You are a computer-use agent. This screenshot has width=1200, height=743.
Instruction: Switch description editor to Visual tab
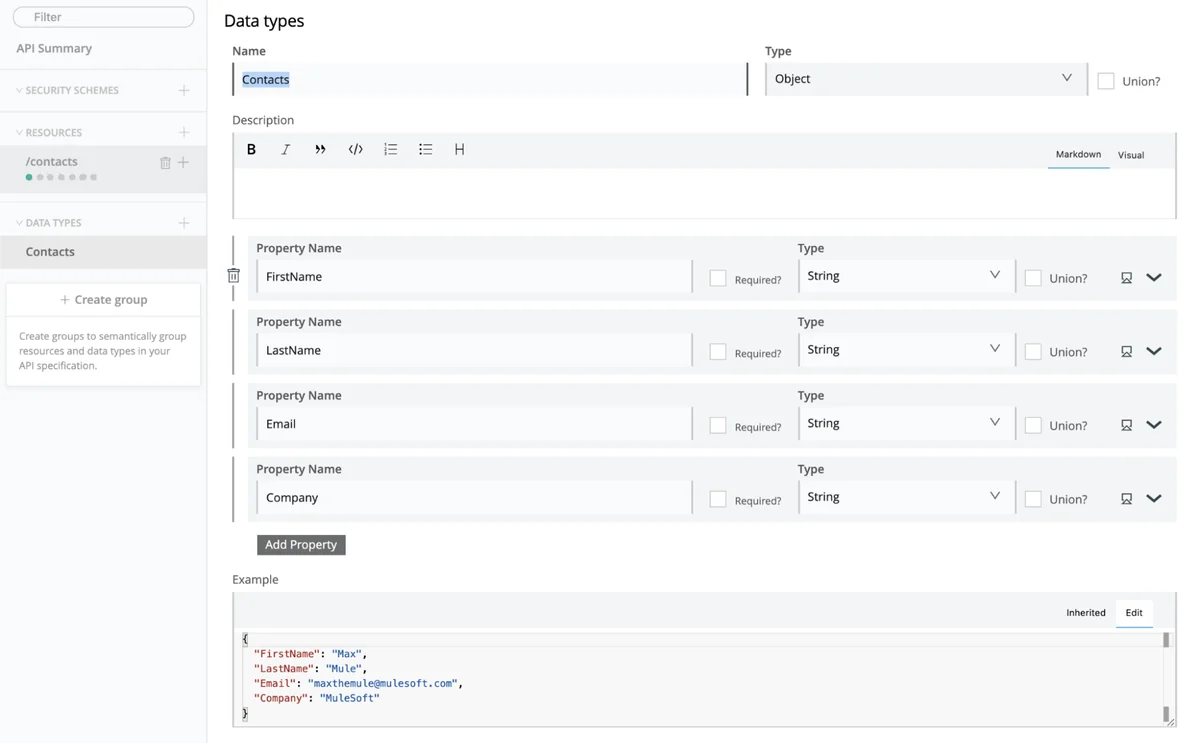1131,155
